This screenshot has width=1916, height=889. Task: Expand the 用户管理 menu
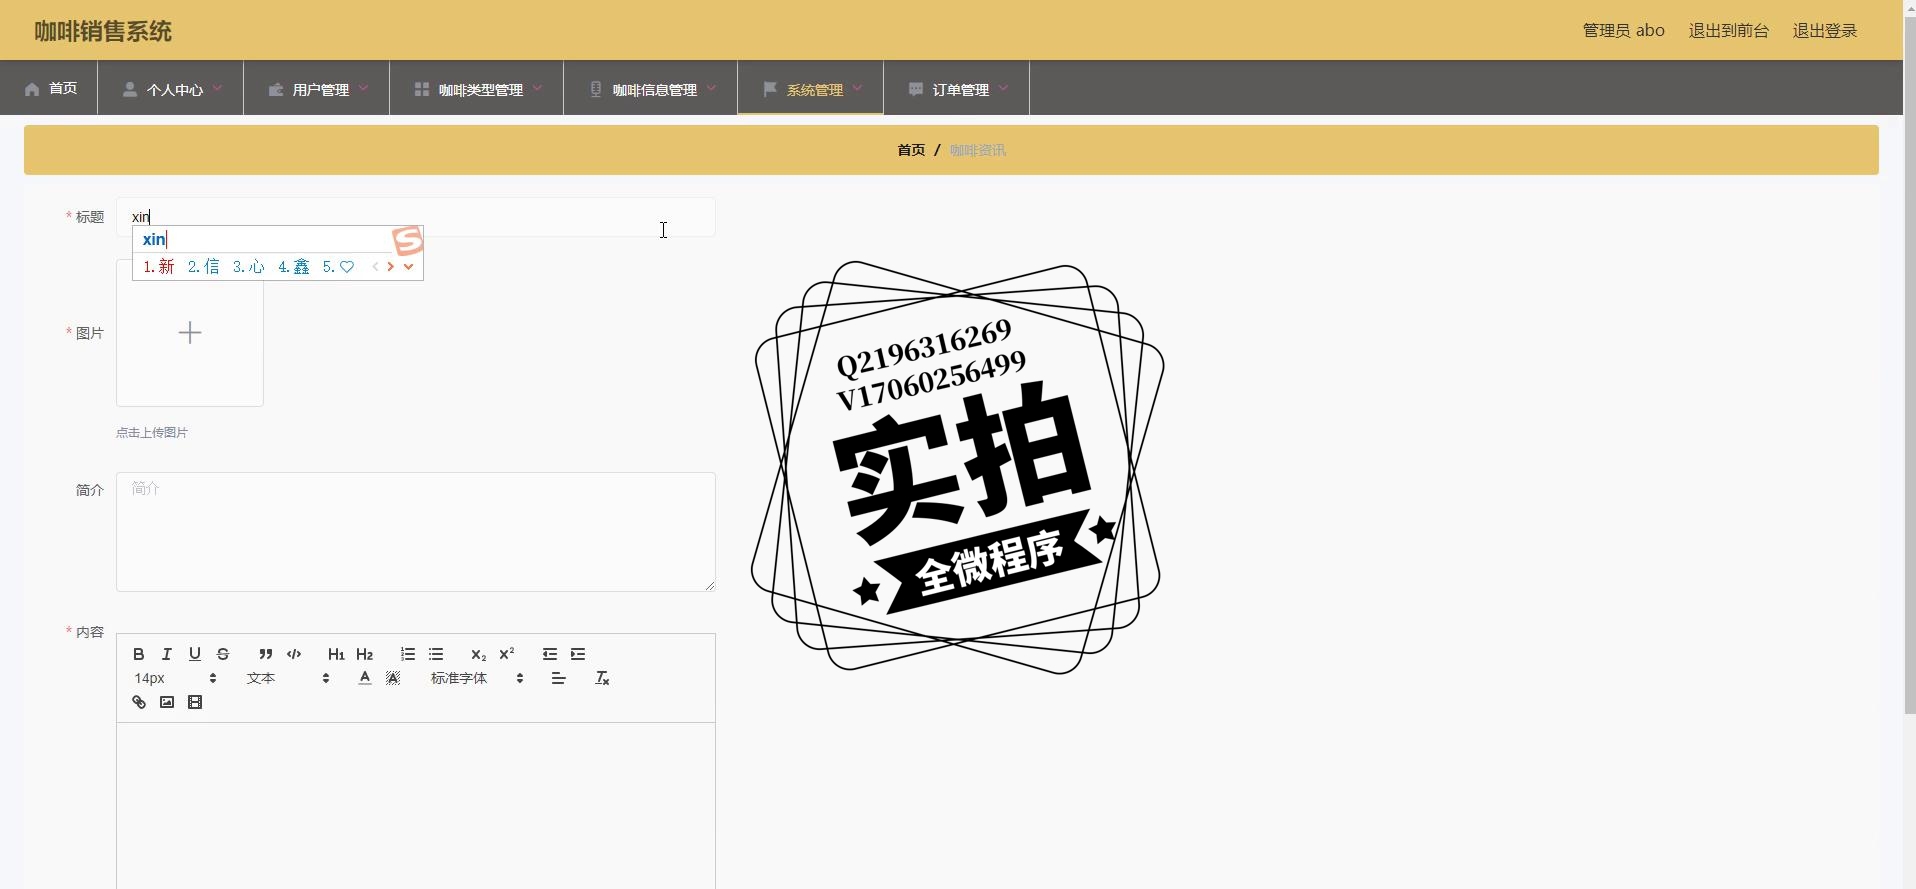coord(317,89)
